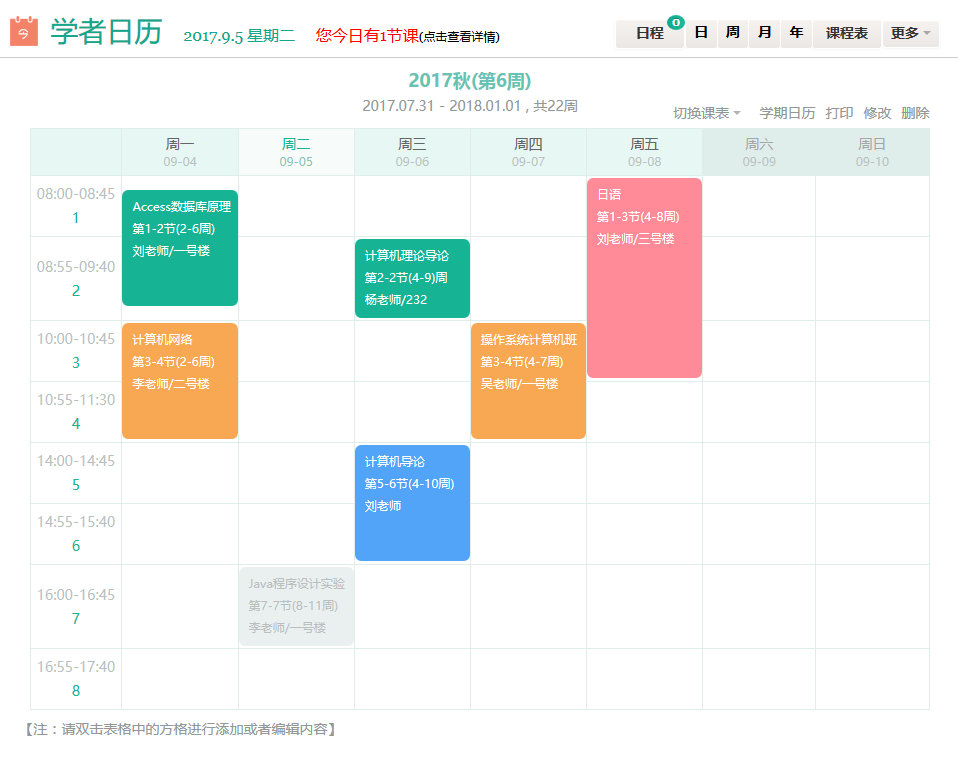Expand the 更多 dropdown menu
Image resolution: width=958 pixels, height=758 pixels.
click(910, 33)
